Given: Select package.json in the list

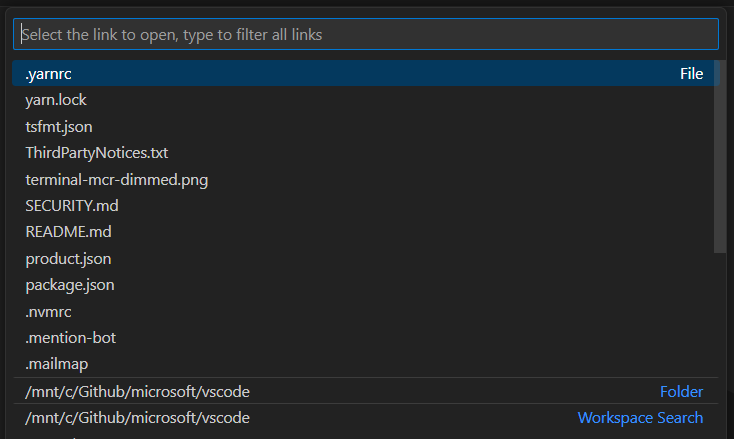Looking at the screenshot, I should tap(70, 285).
